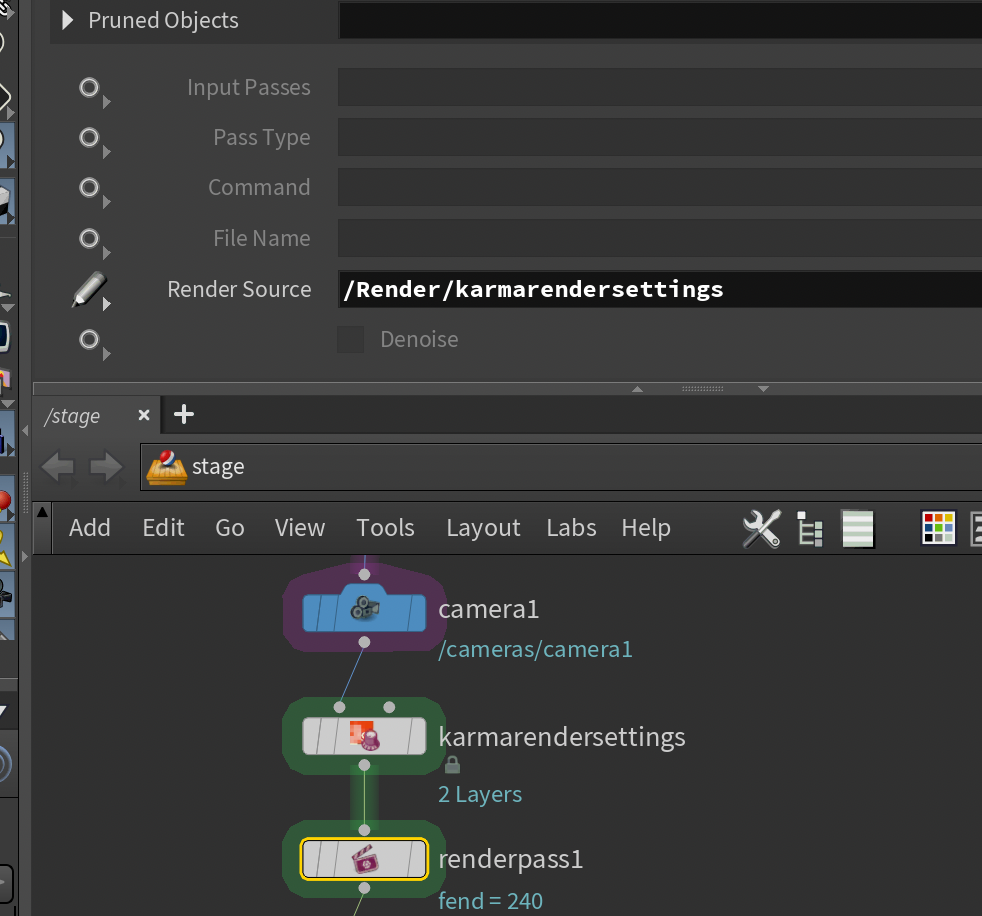
Task: Open the color palette icon
Action: (938, 528)
